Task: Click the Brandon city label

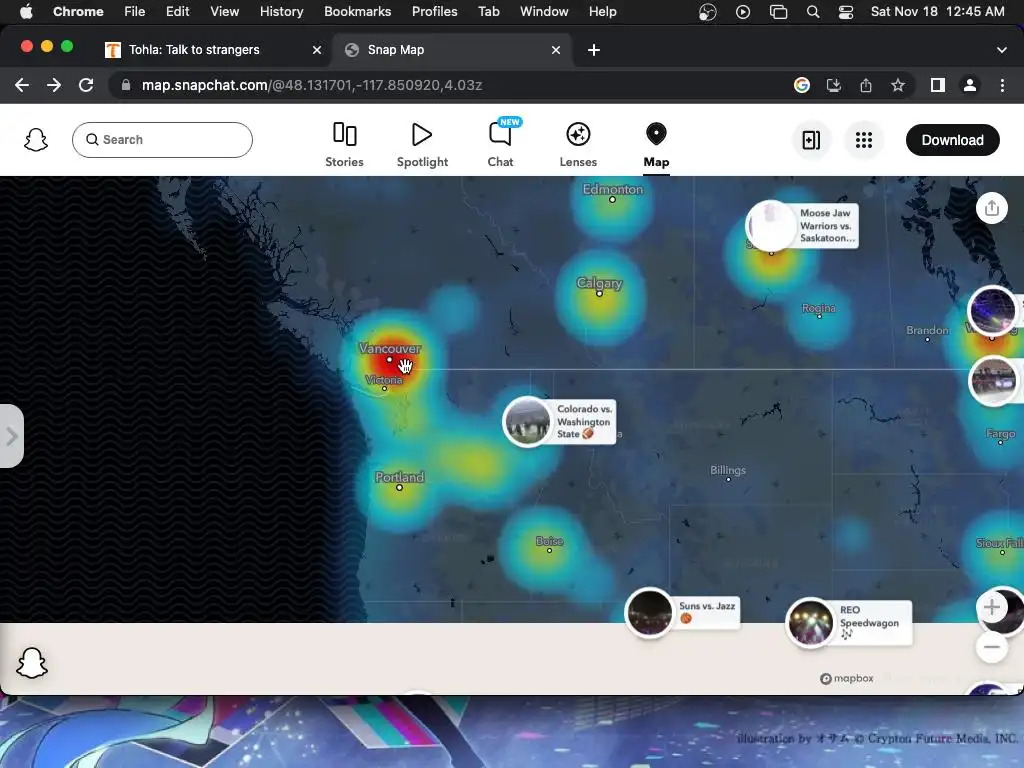Action: tap(927, 330)
